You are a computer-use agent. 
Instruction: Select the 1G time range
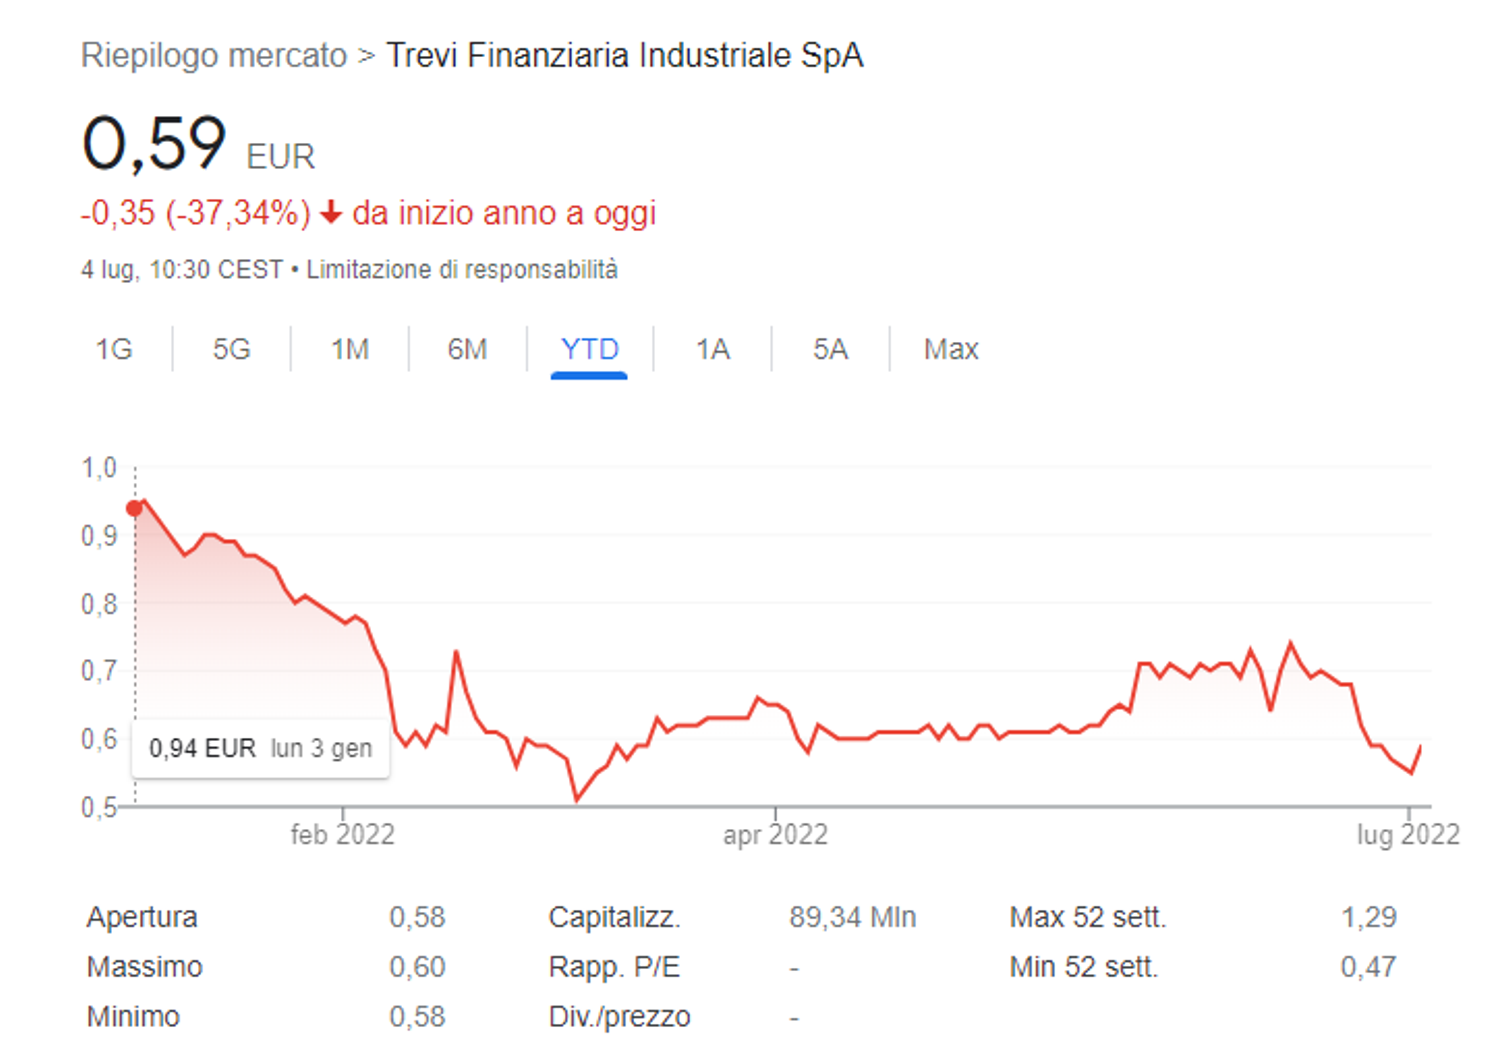point(114,349)
